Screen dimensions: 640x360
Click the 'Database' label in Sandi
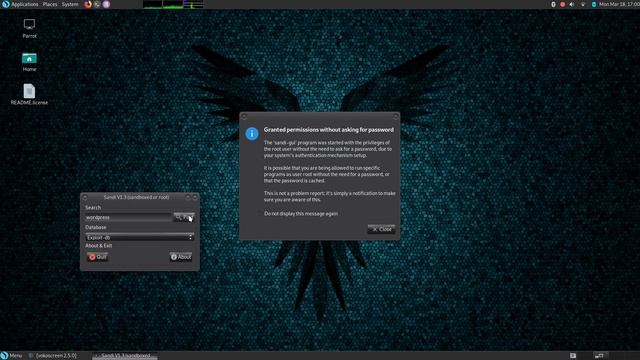click(x=96, y=227)
